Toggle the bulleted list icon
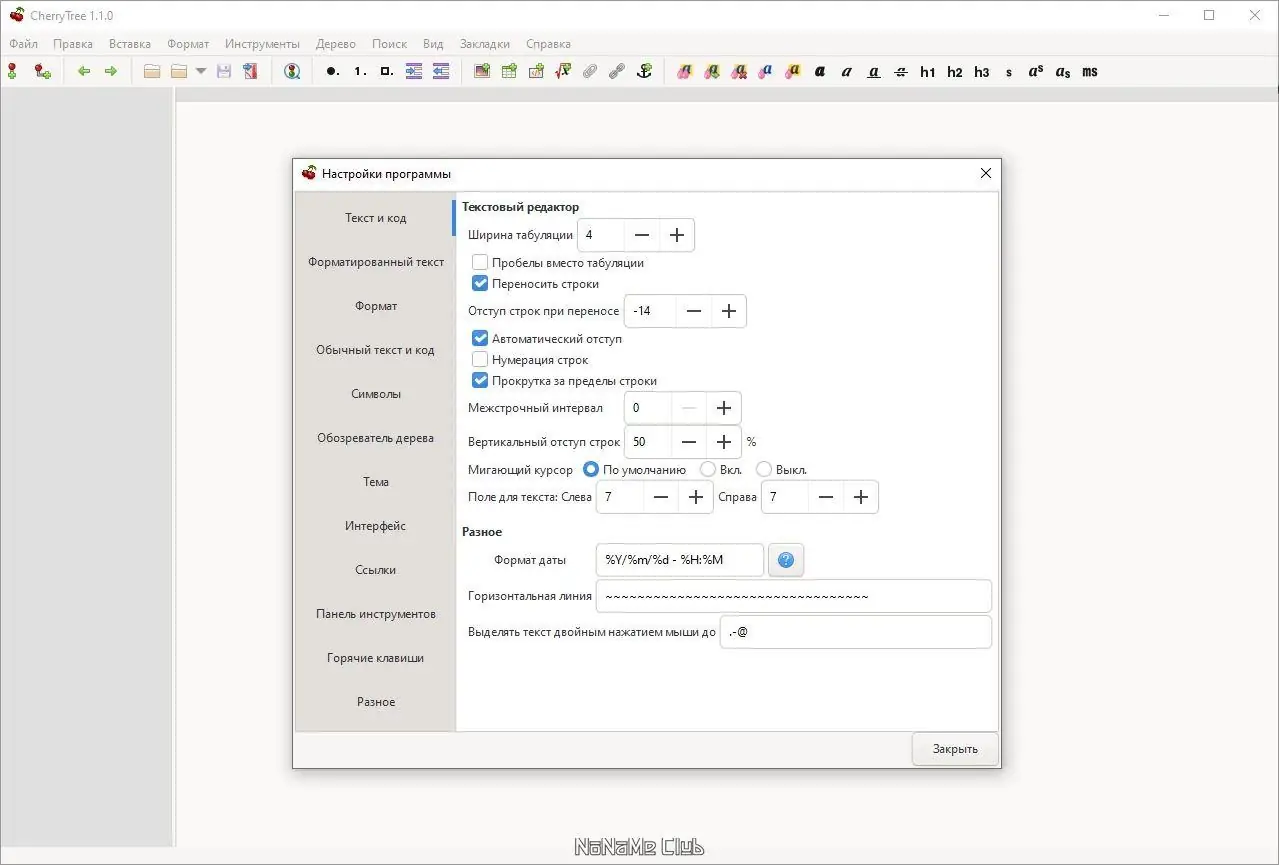 (x=332, y=72)
